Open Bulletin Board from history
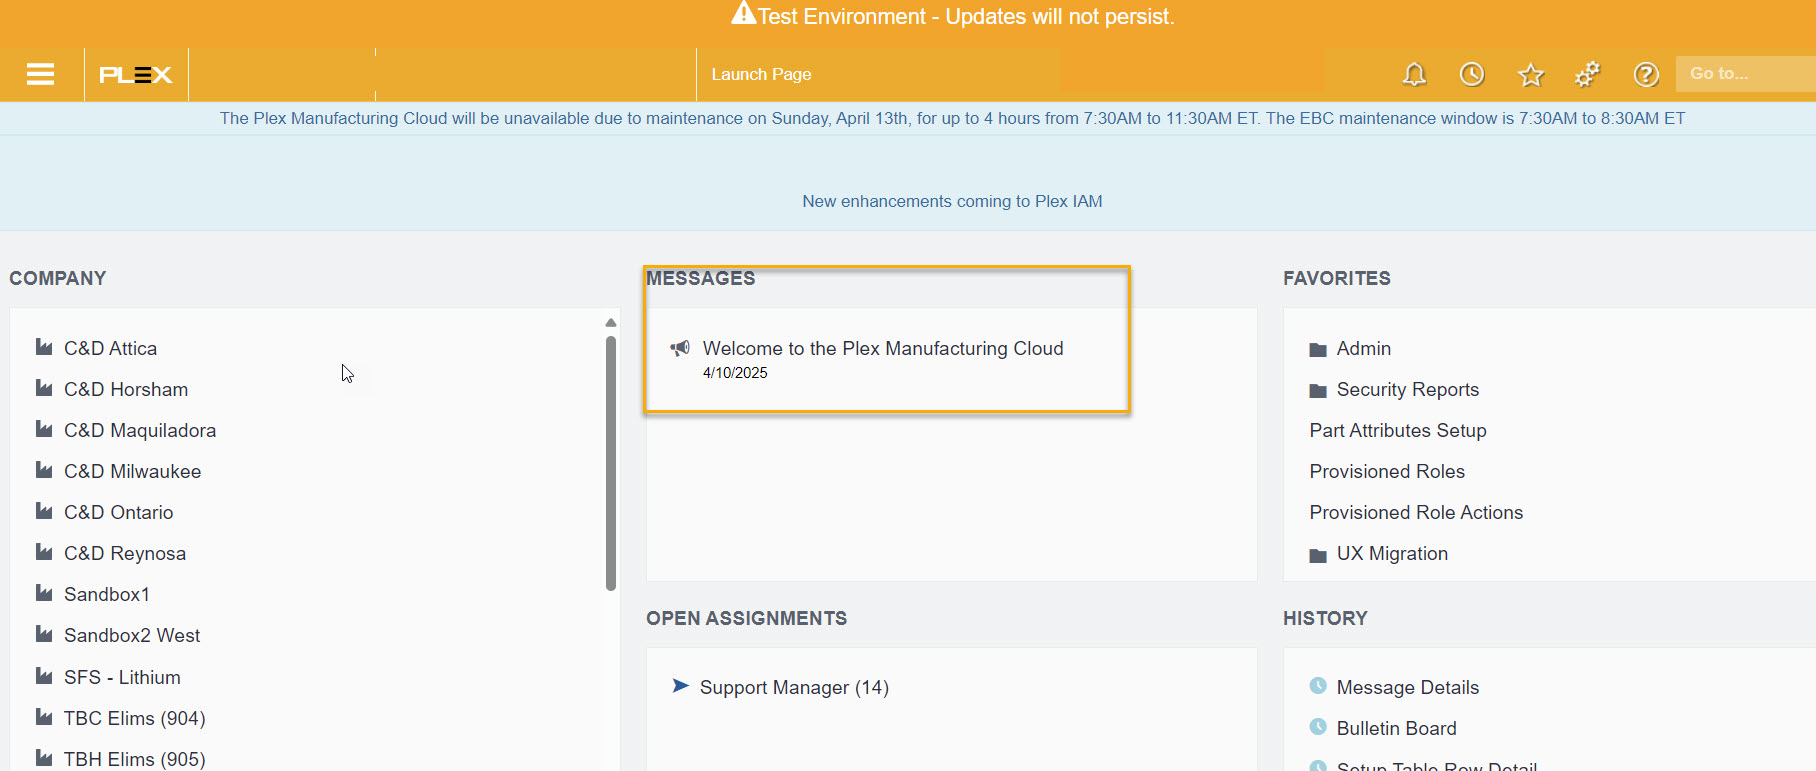1816x771 pixels. coord(1397,728)
